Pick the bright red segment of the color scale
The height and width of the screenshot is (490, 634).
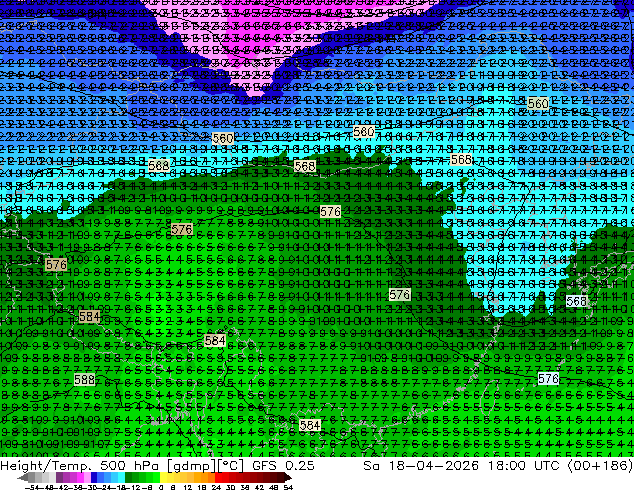pos(218,477)
